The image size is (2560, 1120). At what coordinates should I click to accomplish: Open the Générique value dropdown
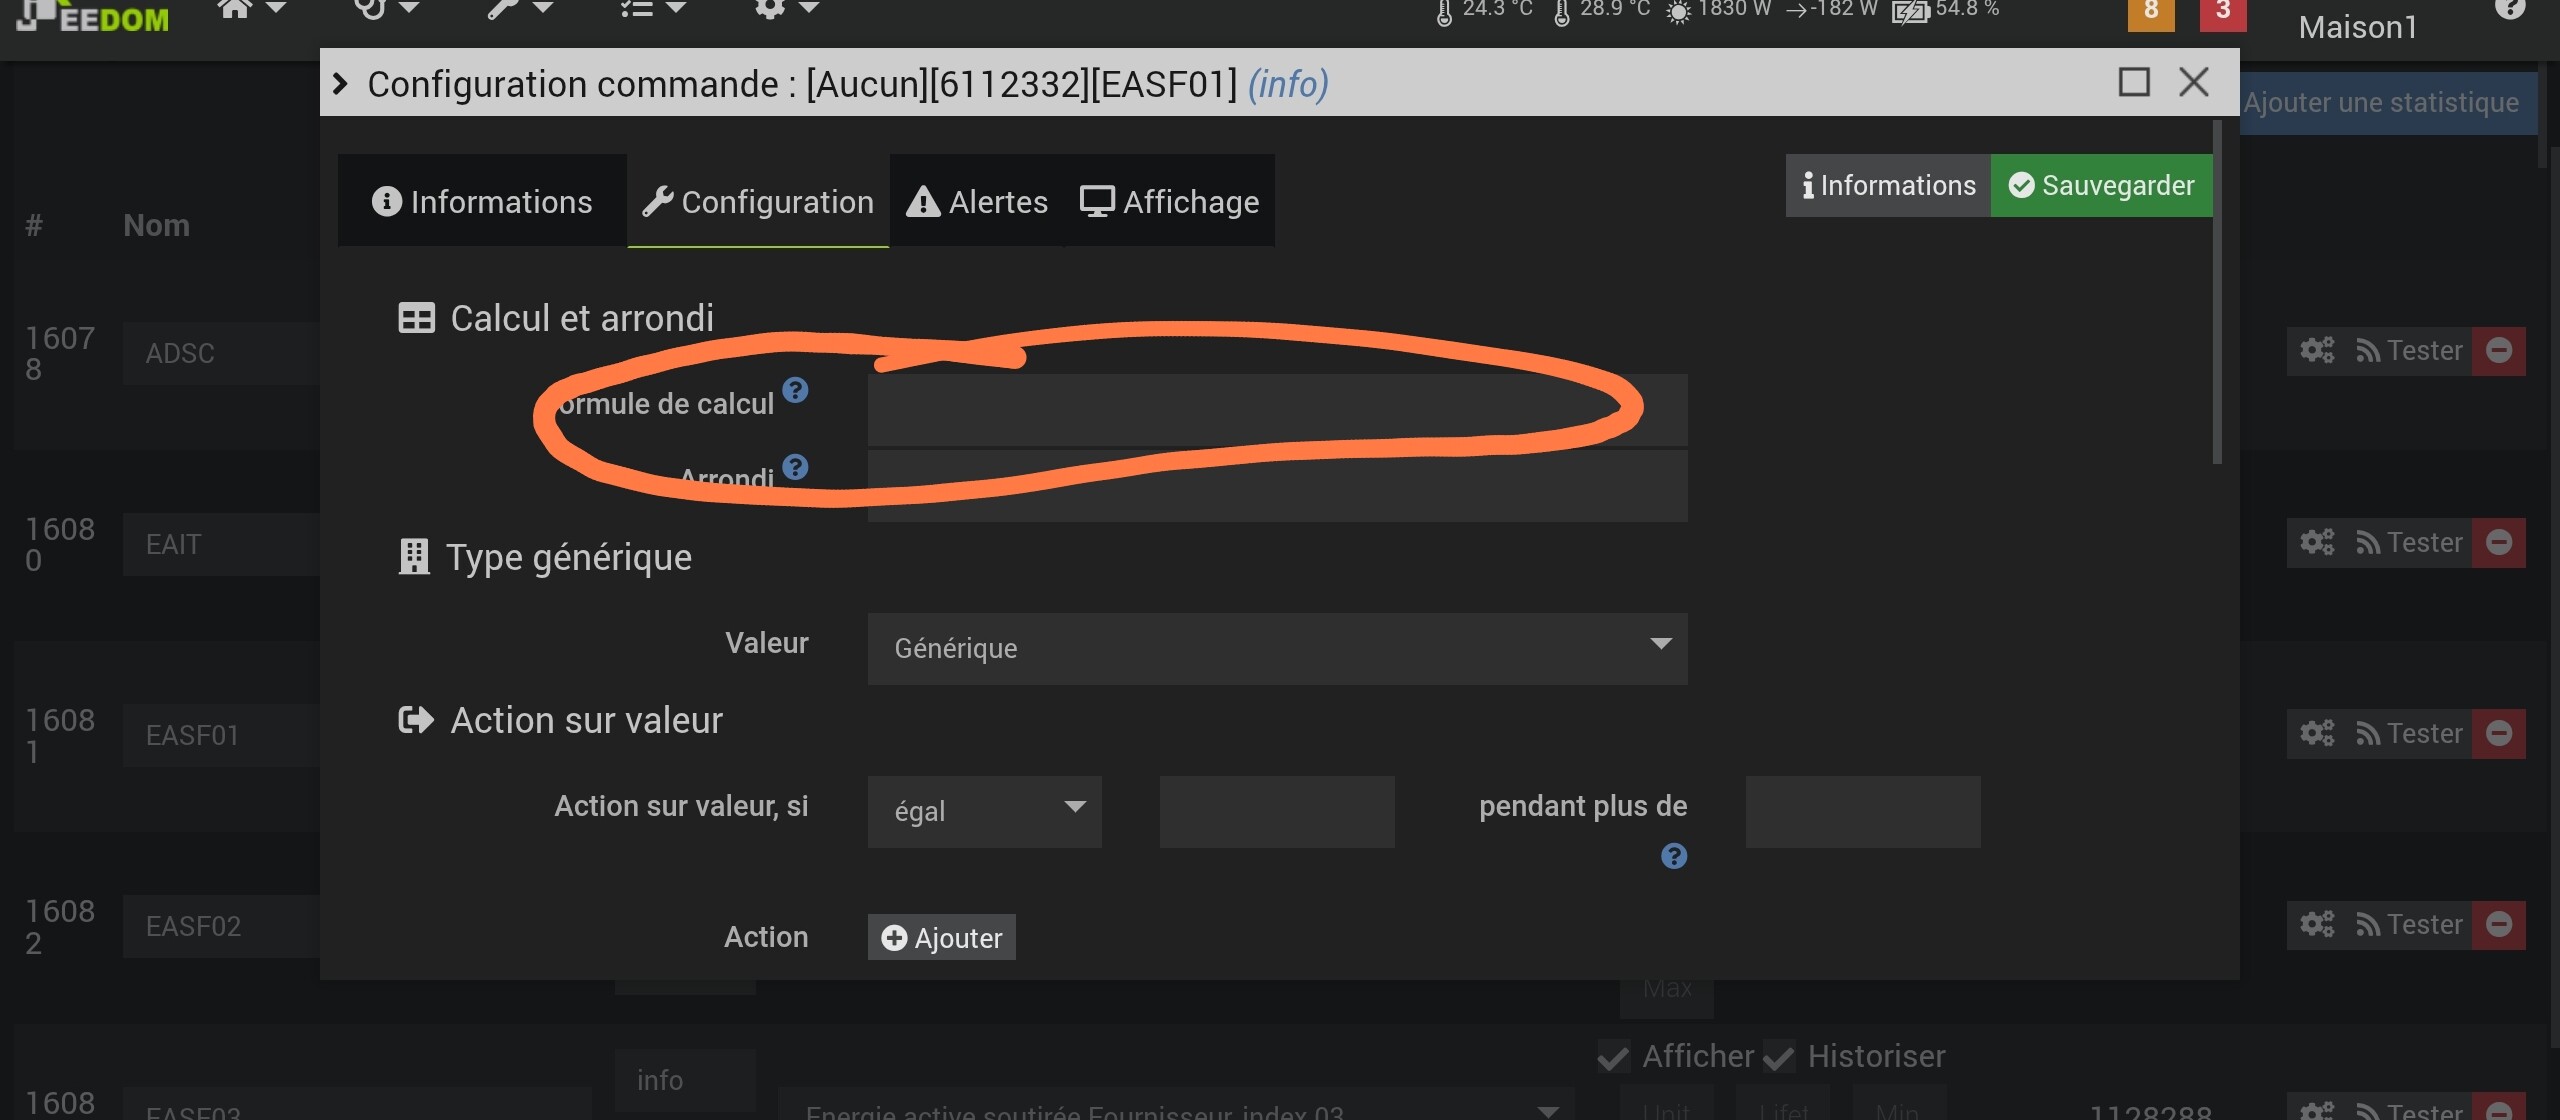pos(1276,648)
